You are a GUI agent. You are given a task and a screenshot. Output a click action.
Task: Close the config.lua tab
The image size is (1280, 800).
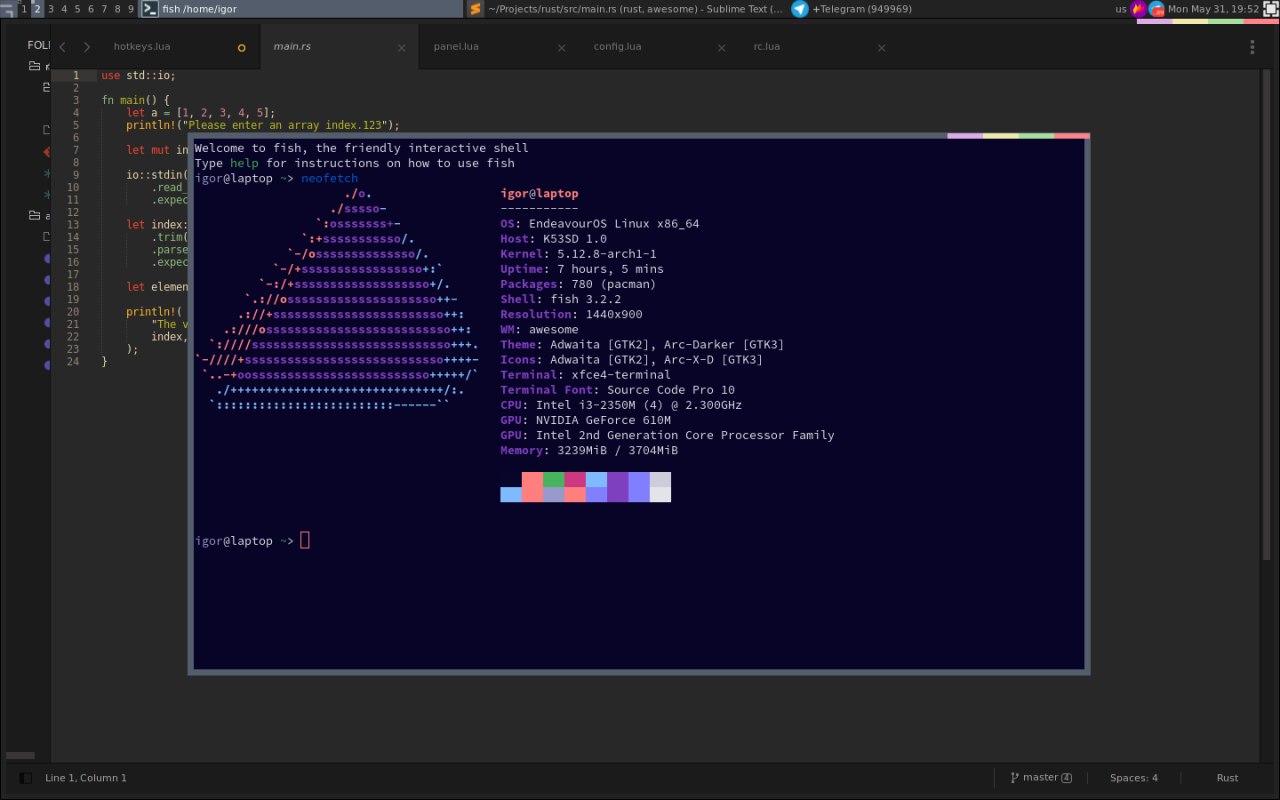click(721, 48)
